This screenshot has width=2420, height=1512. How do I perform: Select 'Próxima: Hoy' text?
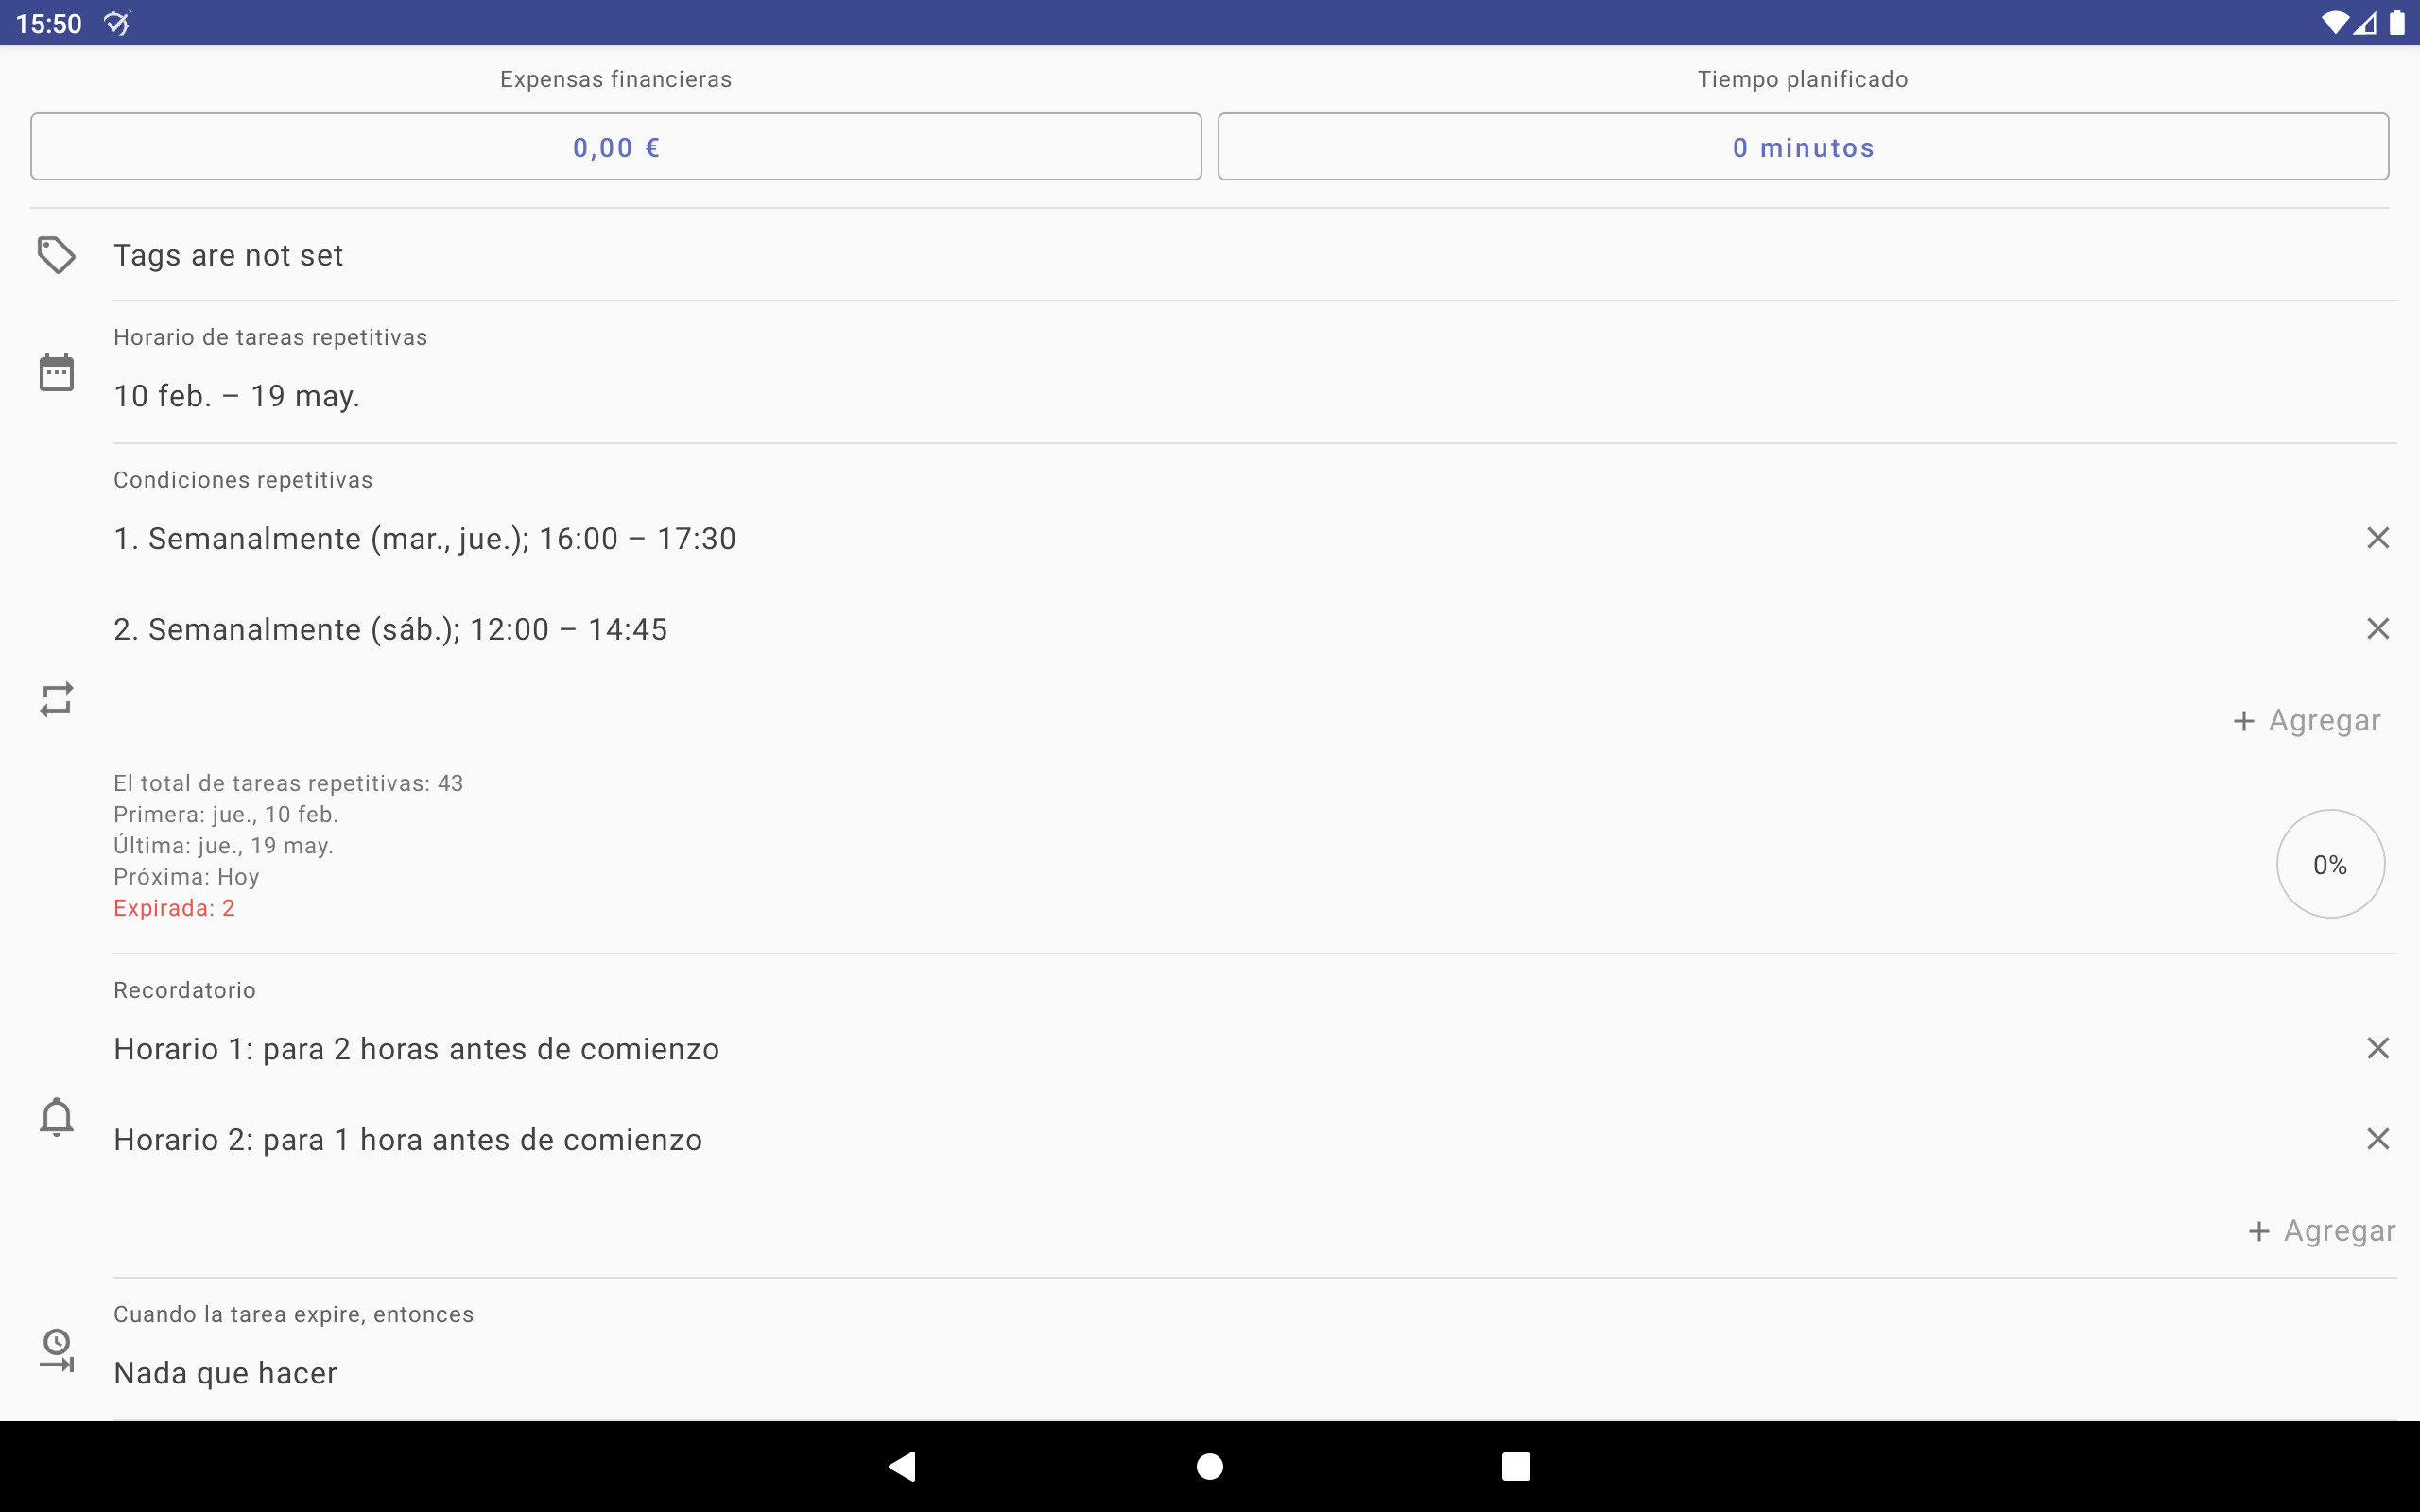(186, 877)
